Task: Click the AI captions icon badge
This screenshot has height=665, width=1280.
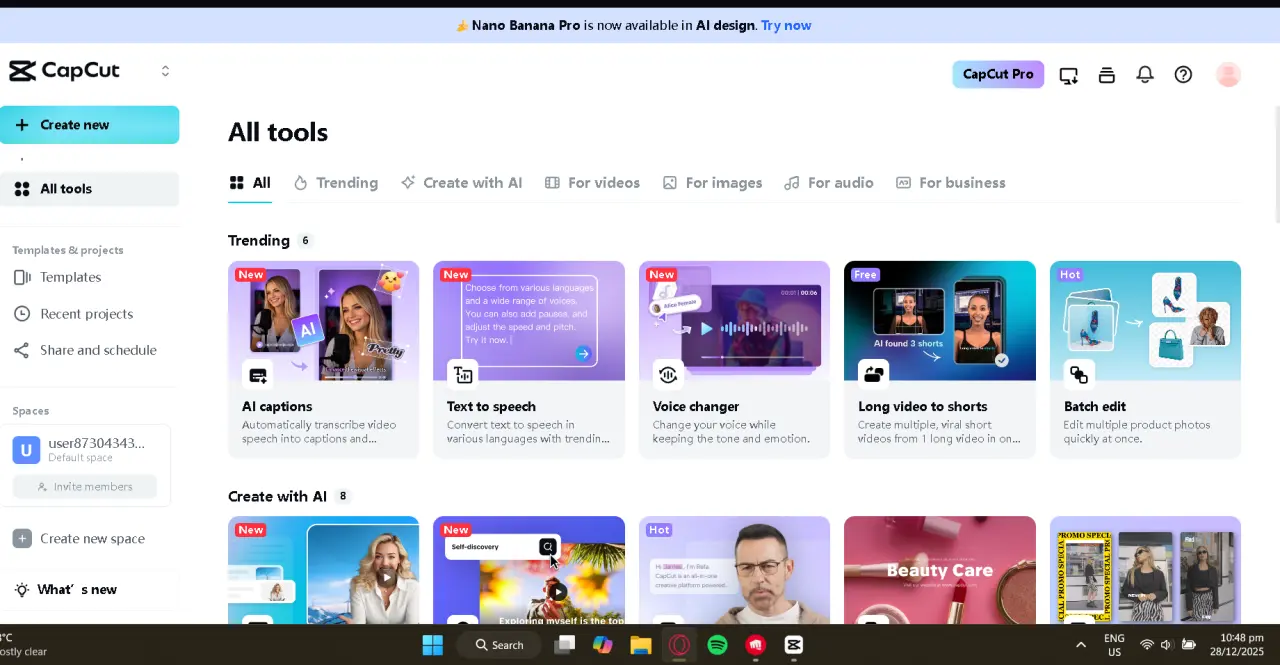Action: [x=258, y=375]
